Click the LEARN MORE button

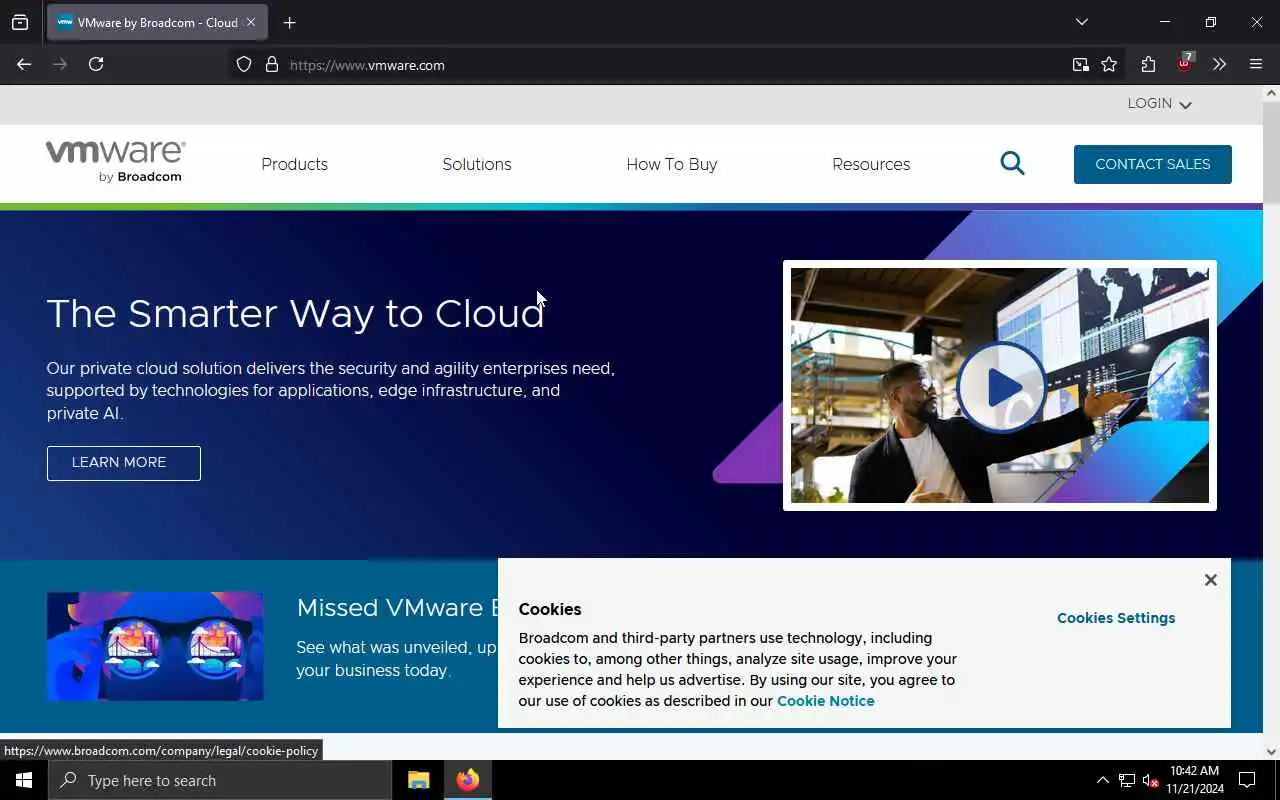point(124,463)
